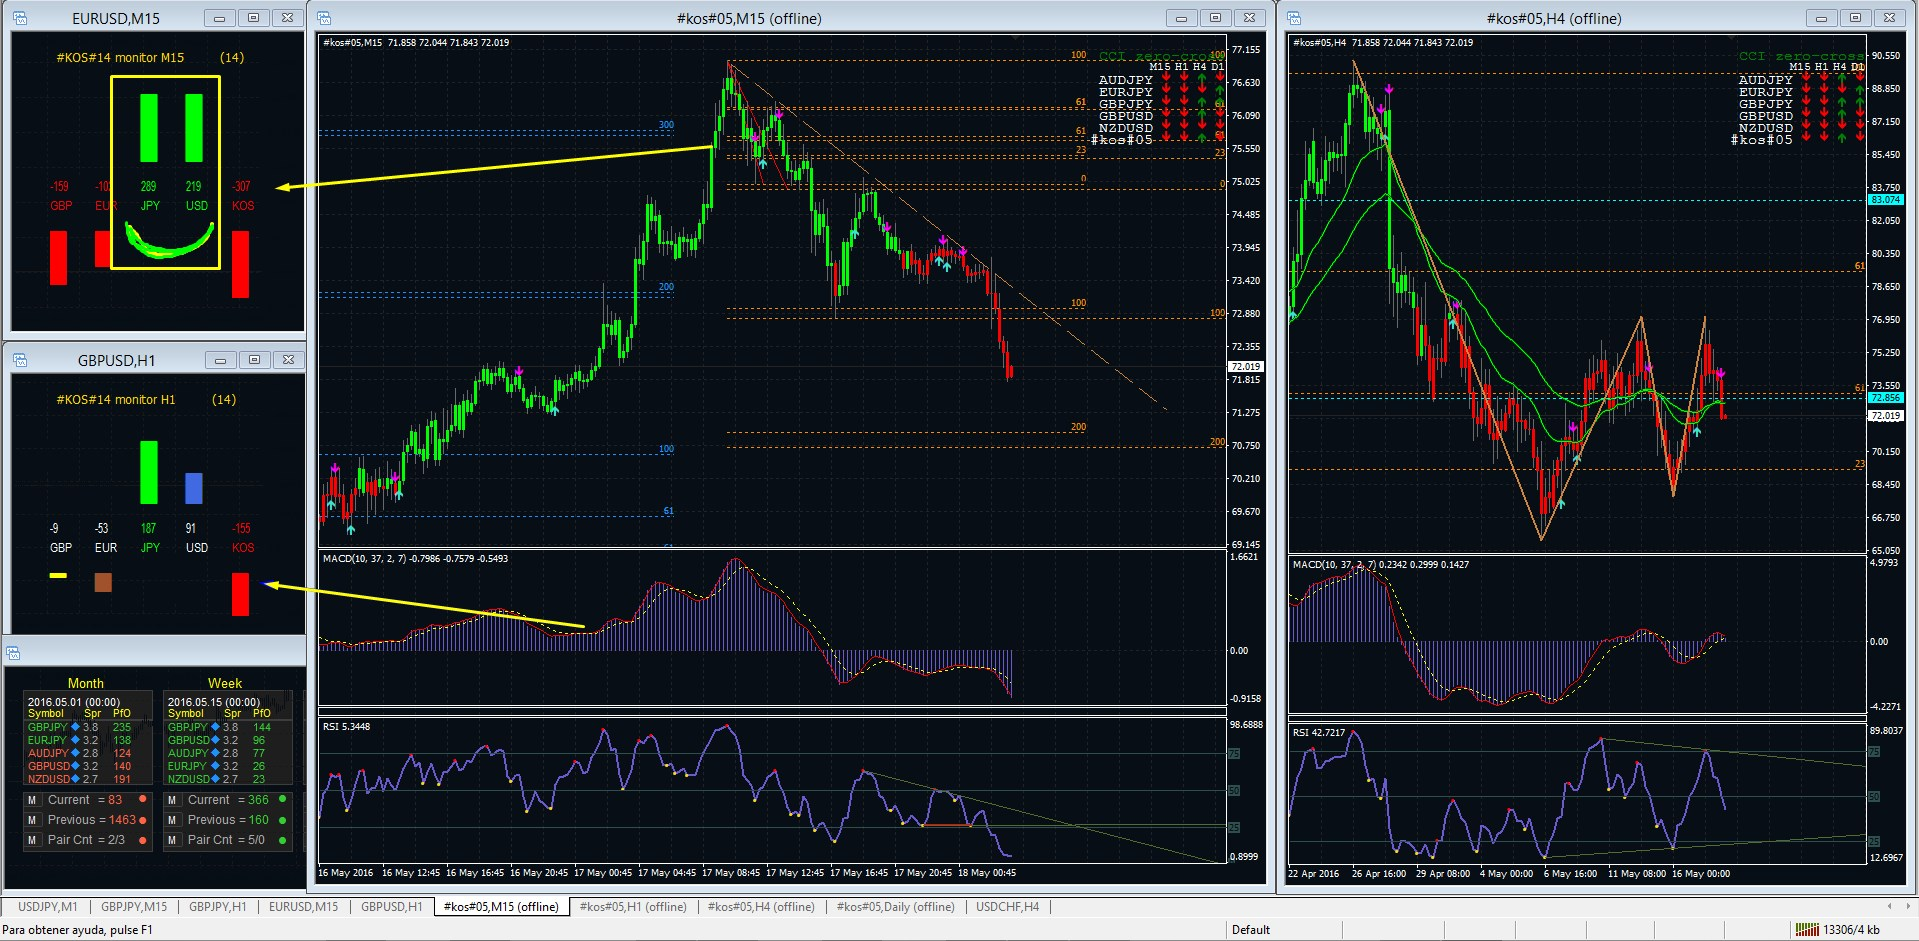Click blue diamond beside GBPJPY in Month table
Image resolution: width=1919 pixels, height=941 pixels.
[75, 727]
